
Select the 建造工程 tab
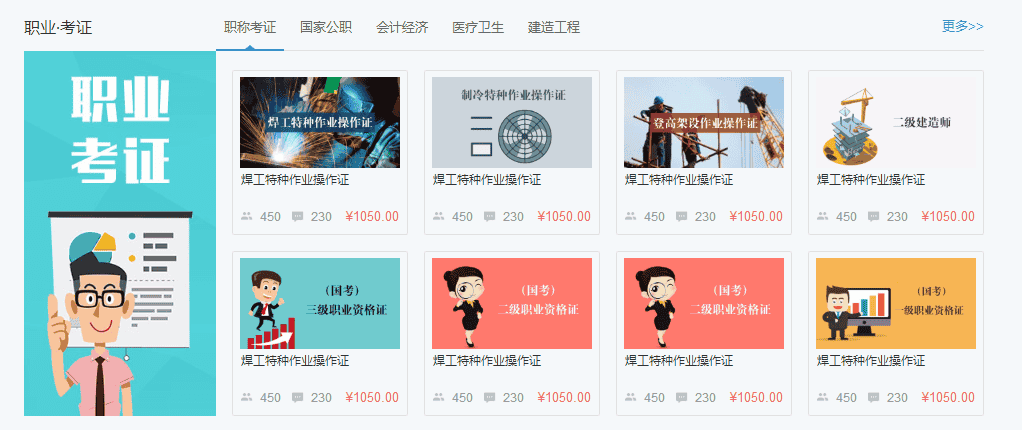[554, 27]
